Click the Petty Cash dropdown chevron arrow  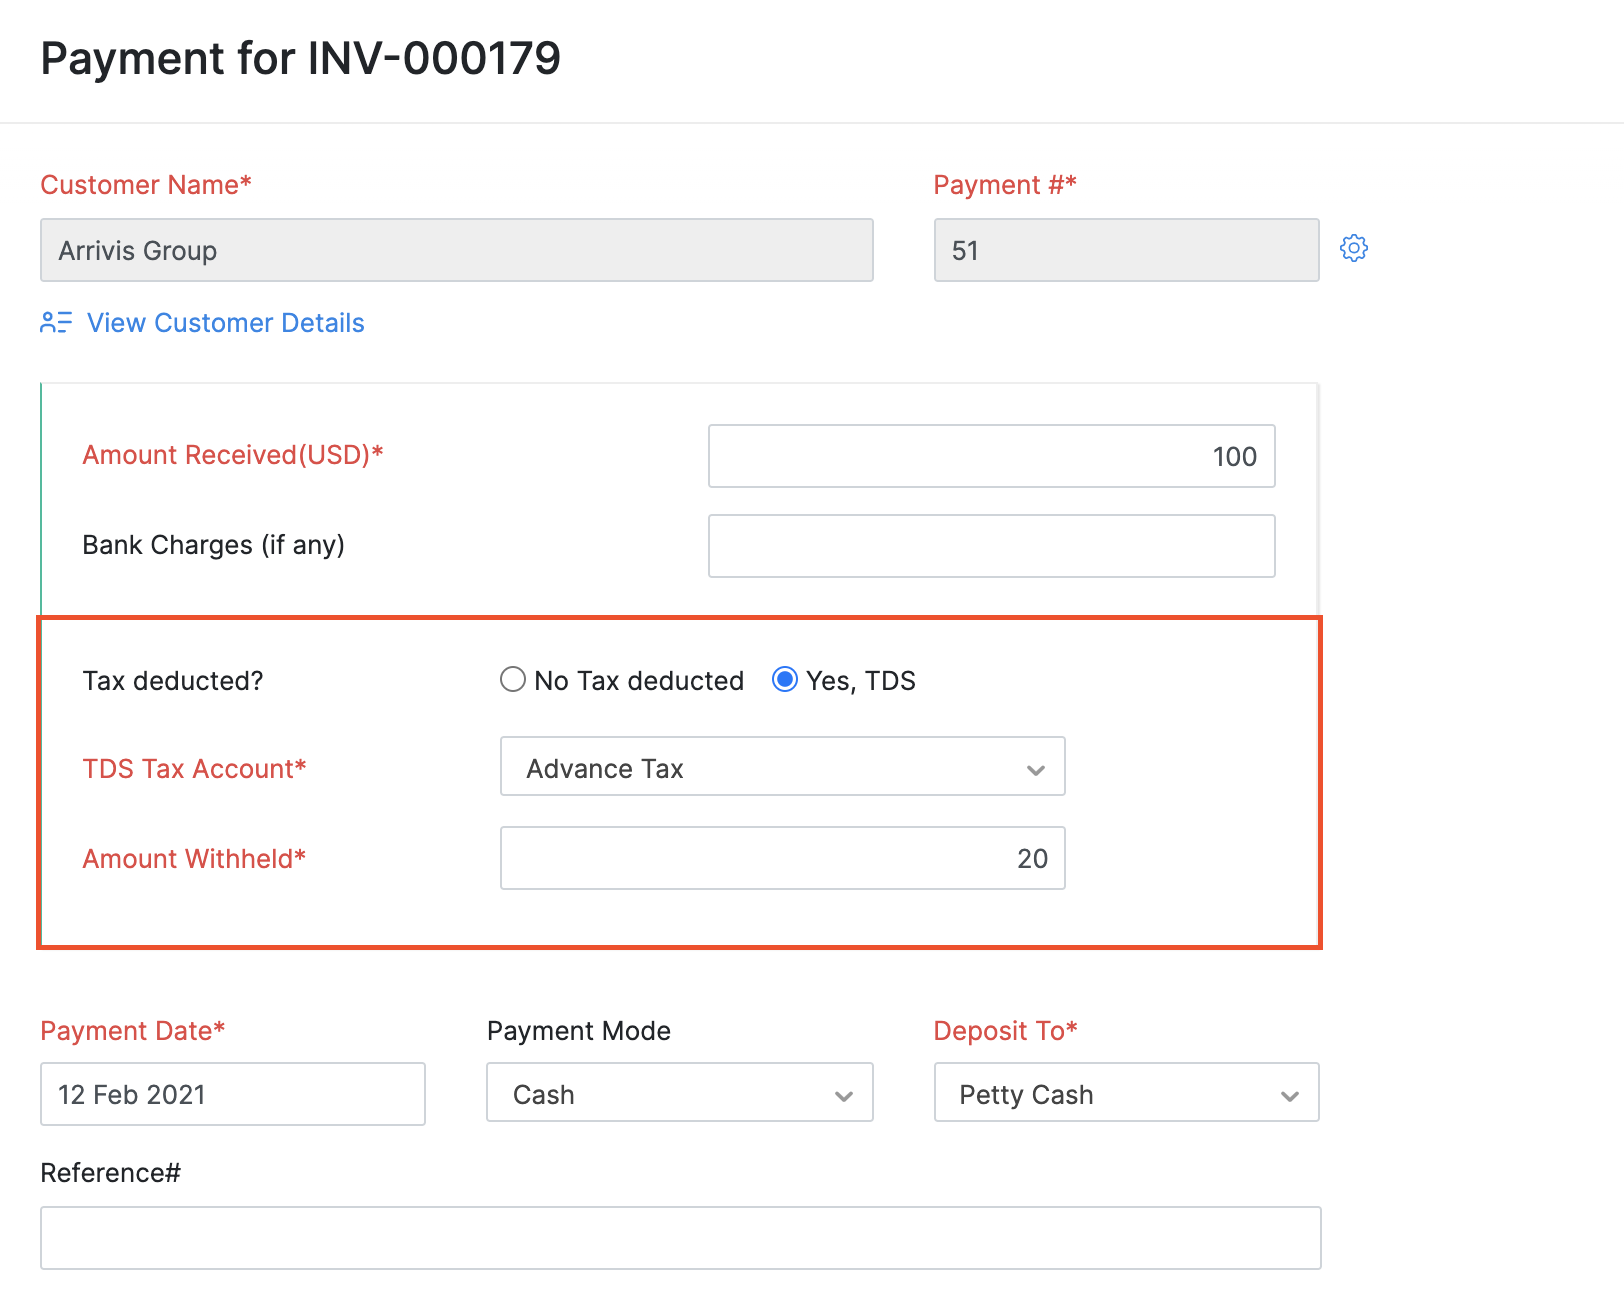pyautogui.click(x=1290, y=1096)
